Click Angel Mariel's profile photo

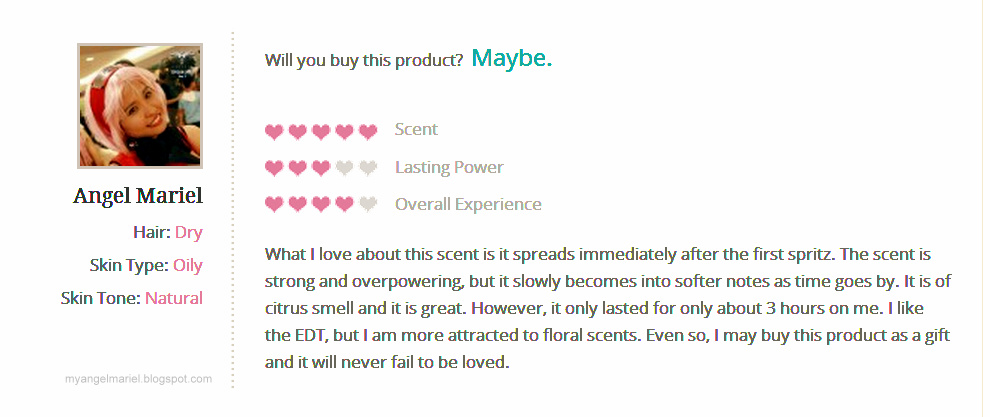coord(140,106)
